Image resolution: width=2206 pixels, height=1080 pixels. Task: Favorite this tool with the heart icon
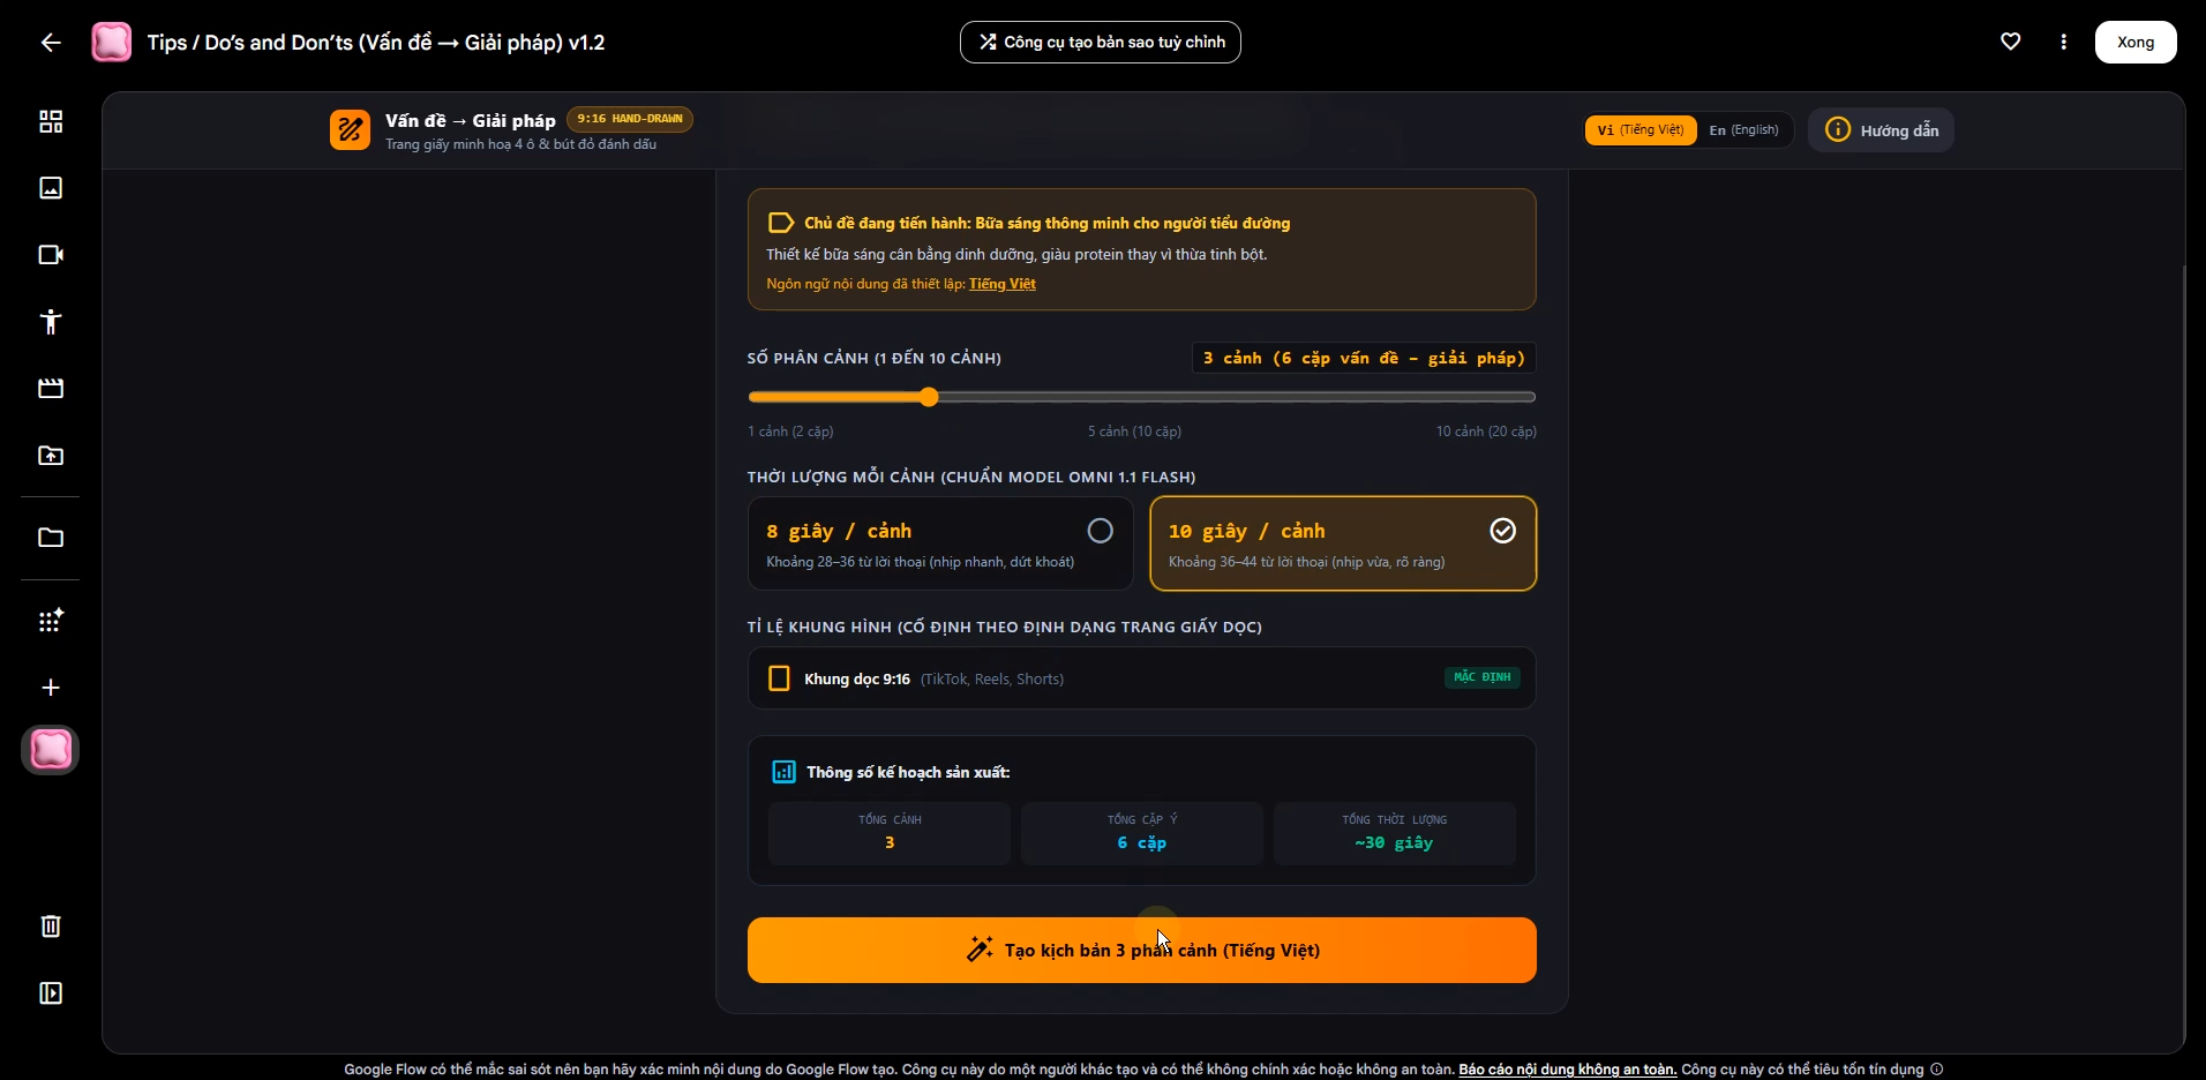pos(2010,42)
